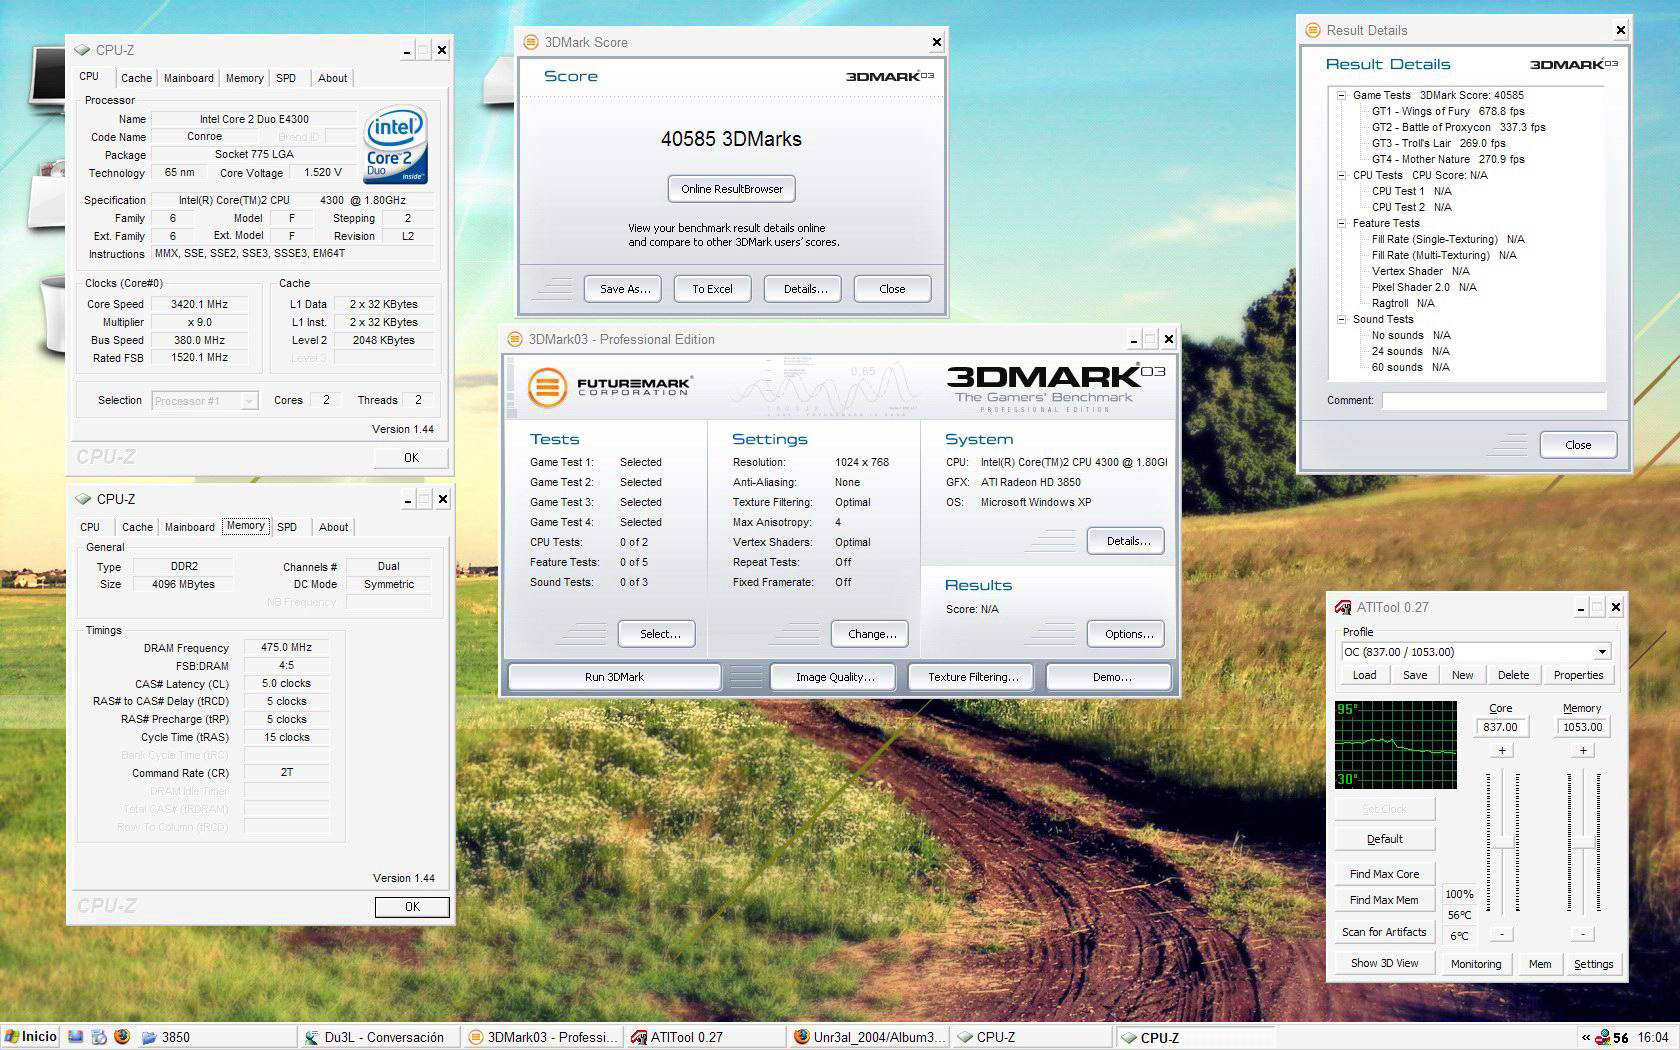This screenshot has width=1680, height=1050.
Task: Collapse the Sound Tests tree node
Action: 1341,319
